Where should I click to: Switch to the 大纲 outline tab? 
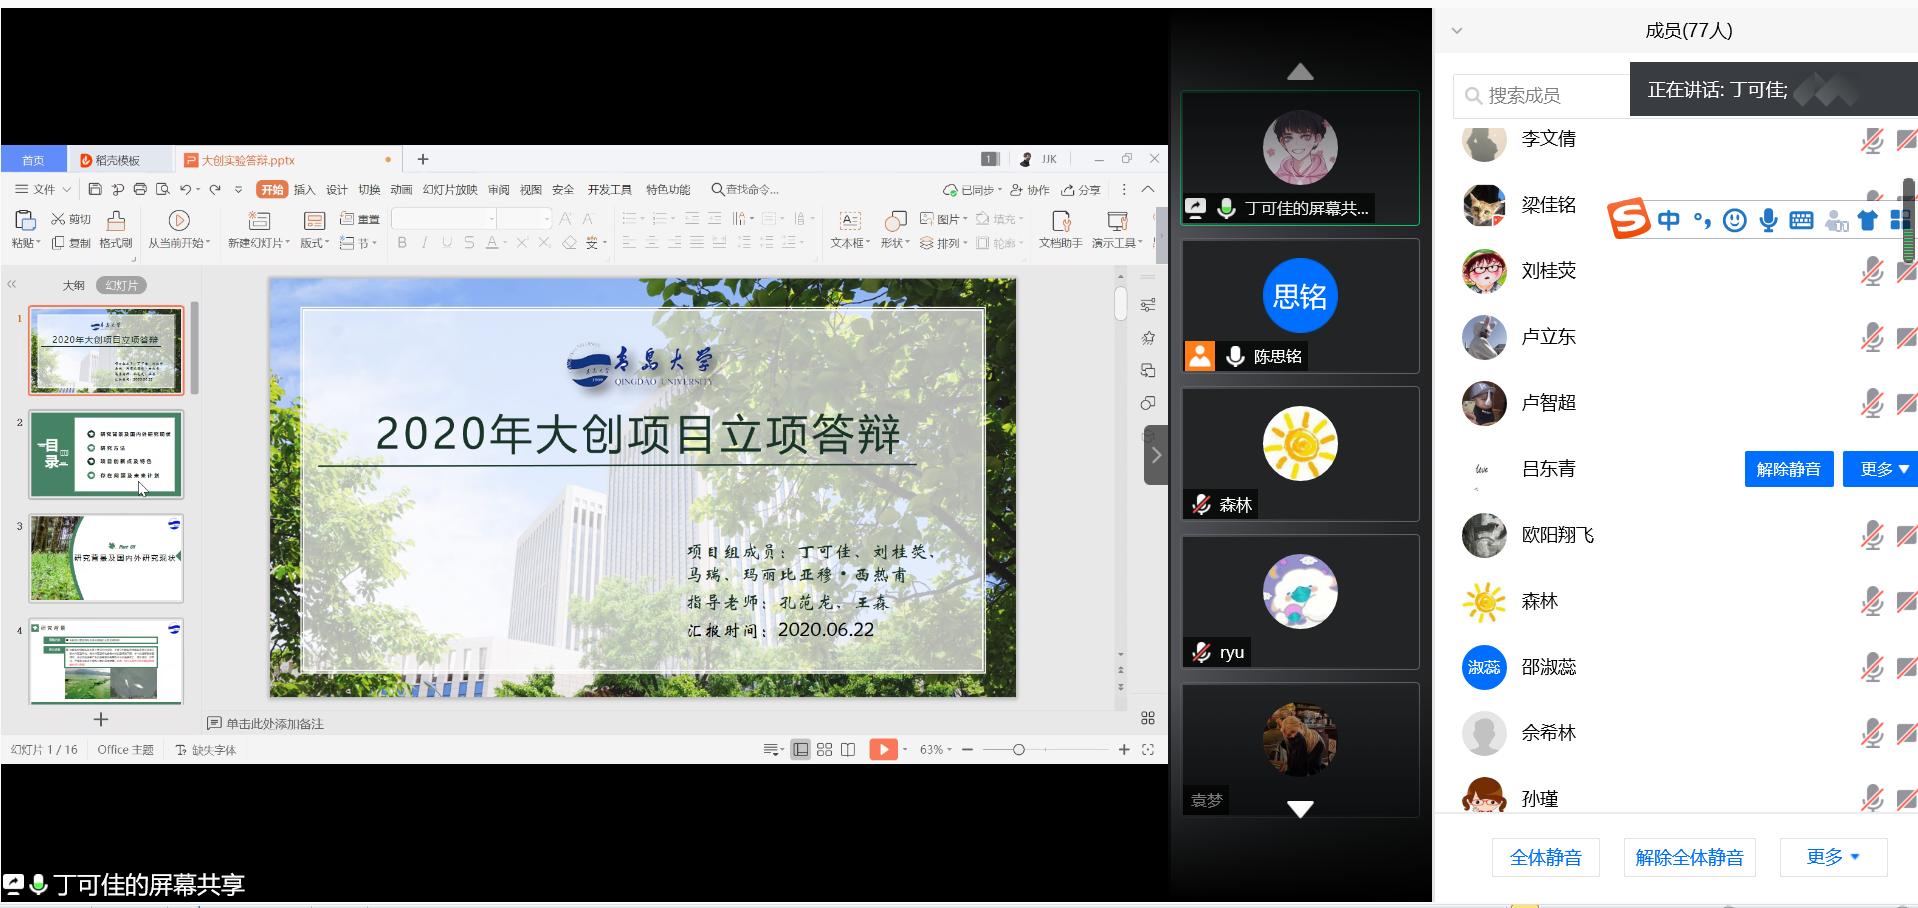(x=74, y=285)
